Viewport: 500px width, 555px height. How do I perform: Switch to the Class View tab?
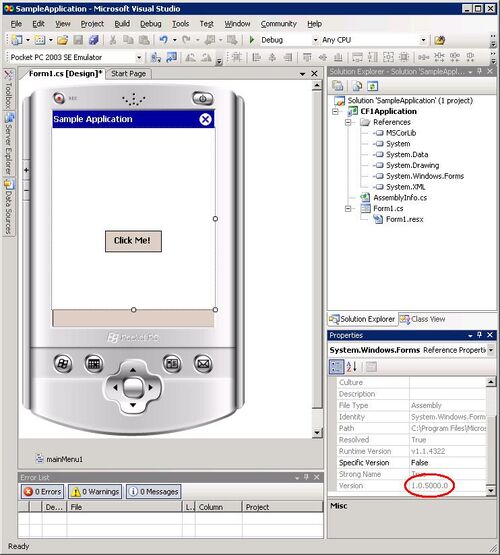tap(423, 319)
